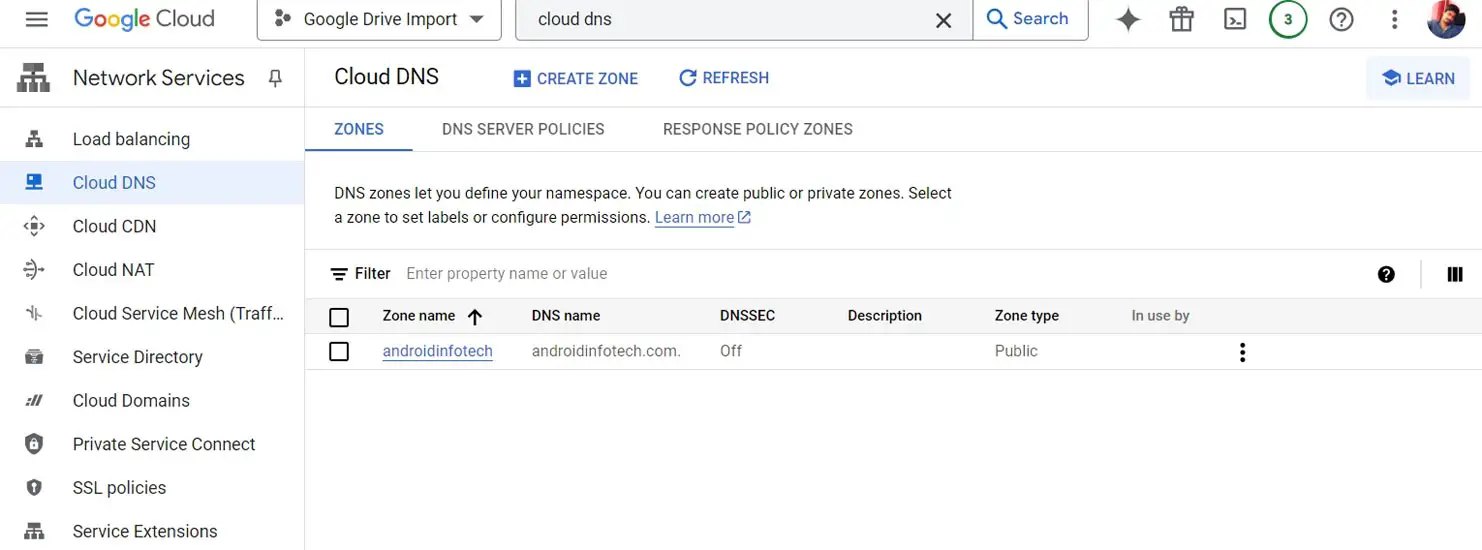
Task: Click the Google Cloud logo
Action: [x=144, y=19]
